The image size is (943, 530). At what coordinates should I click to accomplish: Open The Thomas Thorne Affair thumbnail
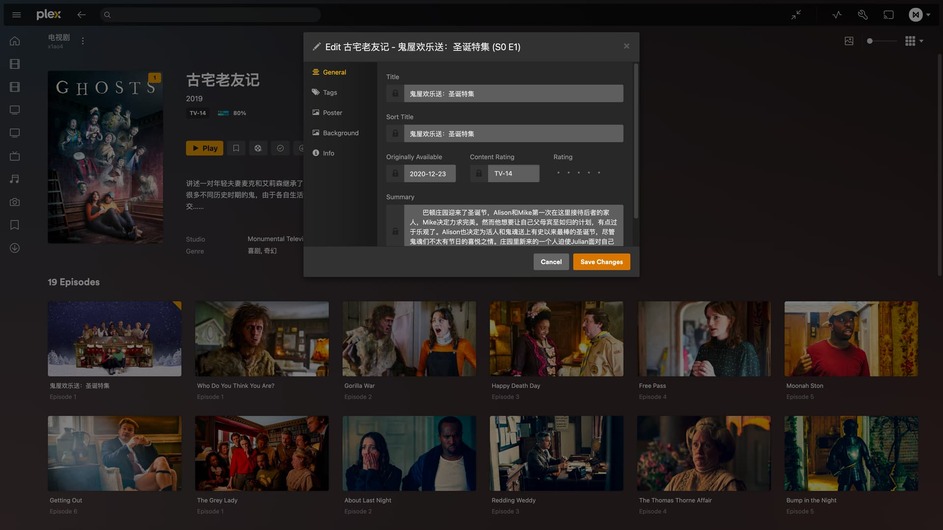pyautogui.click(x=704, y=453)
